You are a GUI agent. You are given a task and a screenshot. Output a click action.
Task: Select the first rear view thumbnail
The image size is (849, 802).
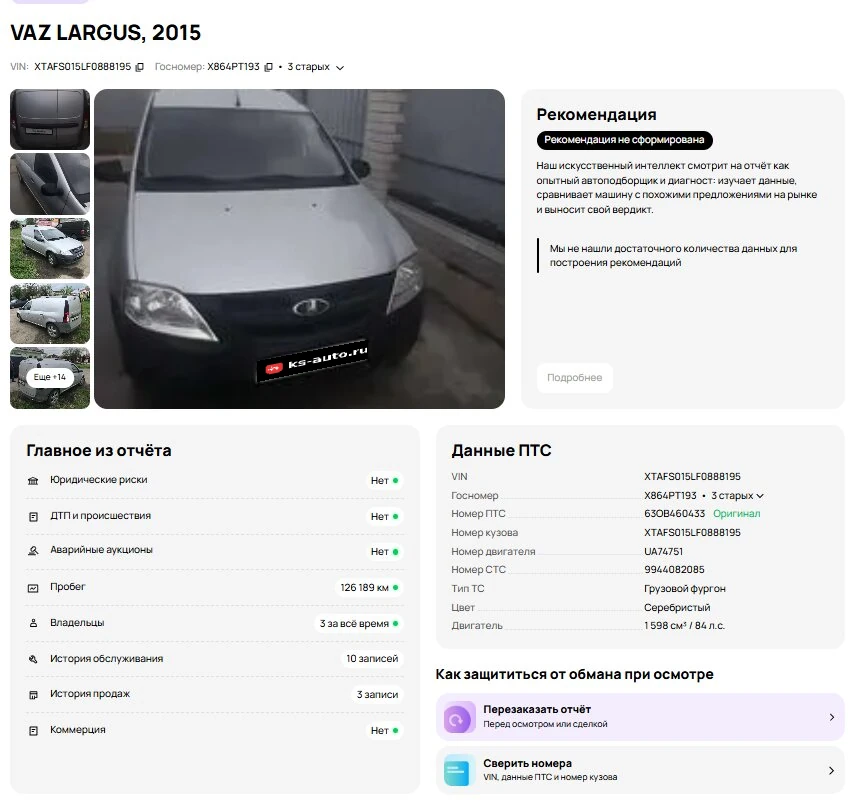[50, 119]
